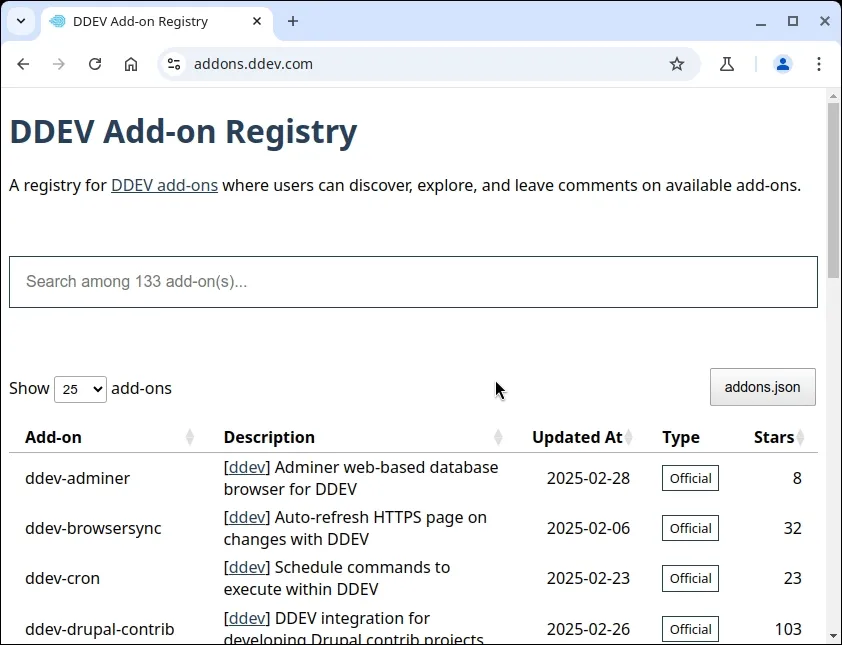Go back to the previous page

coord(23,64)
